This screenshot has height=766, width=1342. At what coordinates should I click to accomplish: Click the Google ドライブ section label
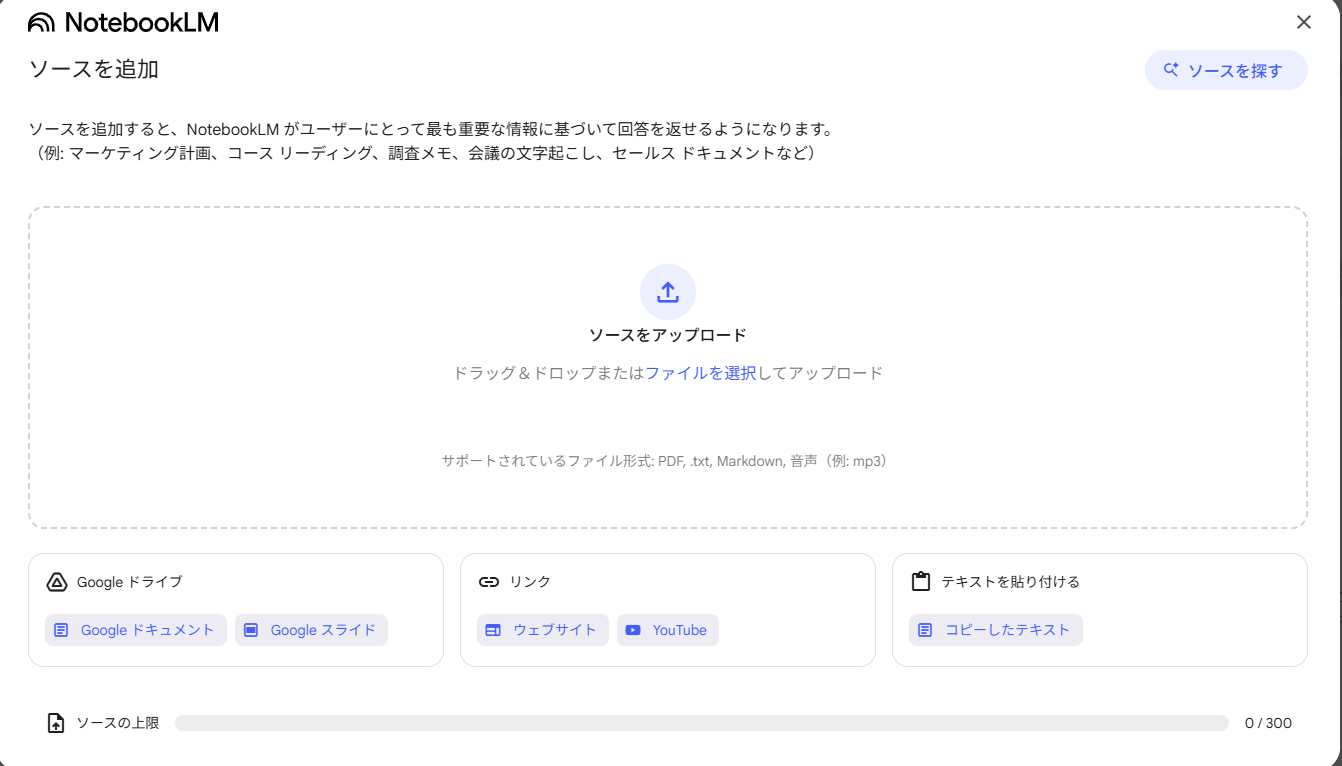(130, 582)
